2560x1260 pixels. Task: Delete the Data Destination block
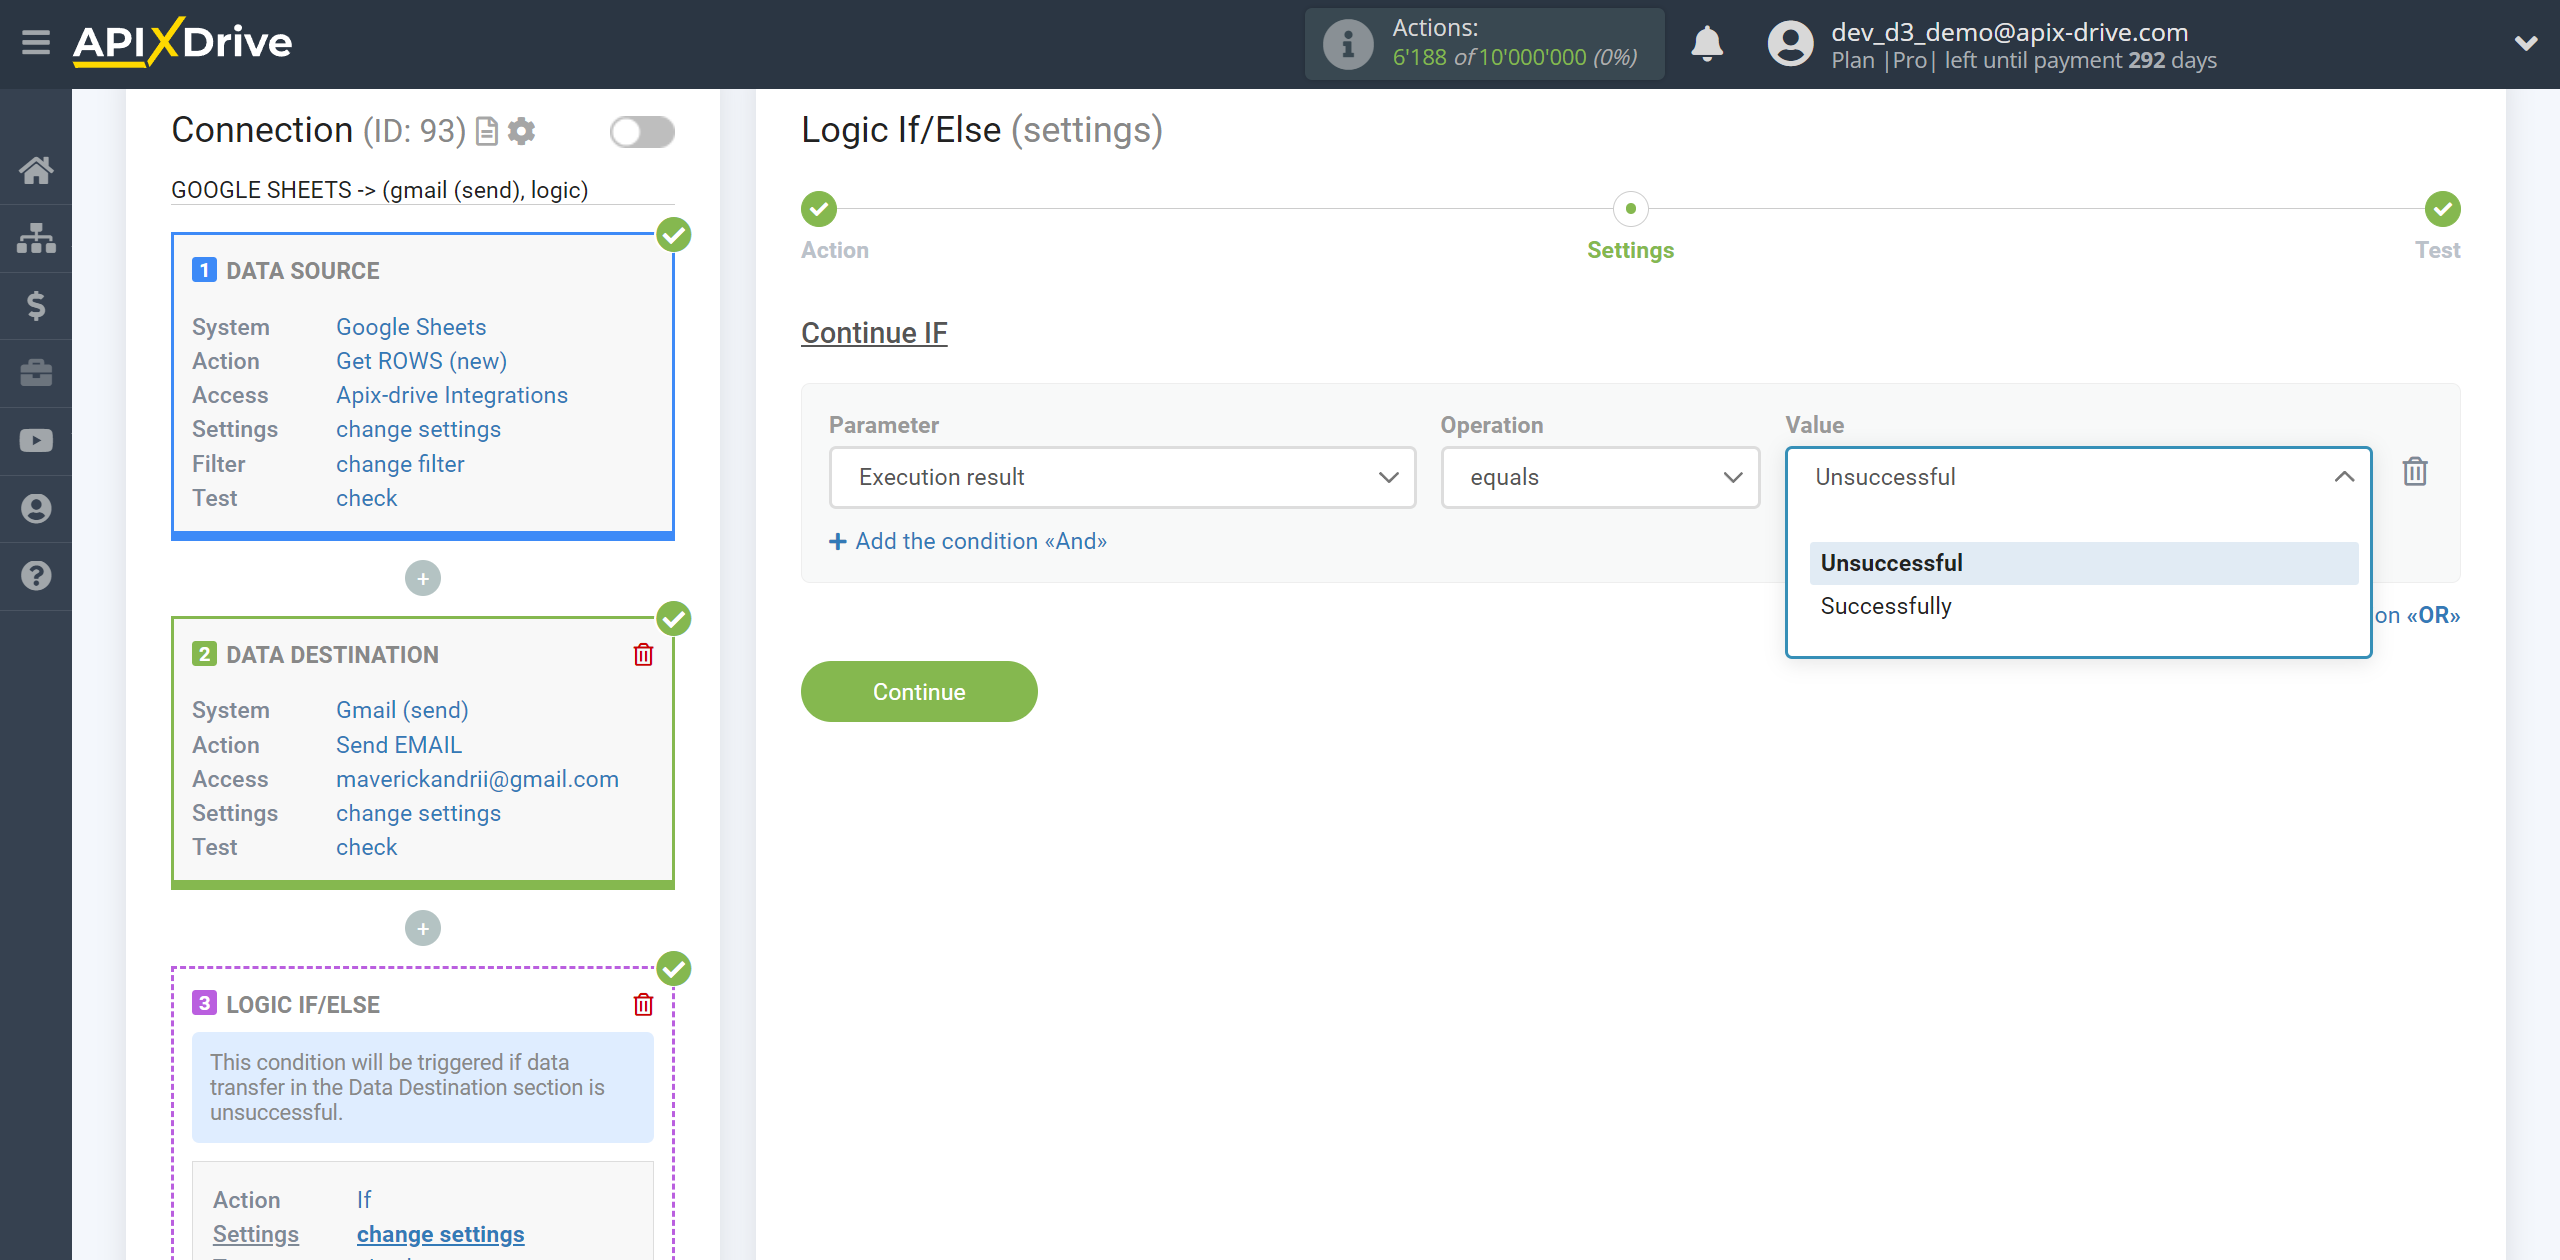(x=643, y=655)
